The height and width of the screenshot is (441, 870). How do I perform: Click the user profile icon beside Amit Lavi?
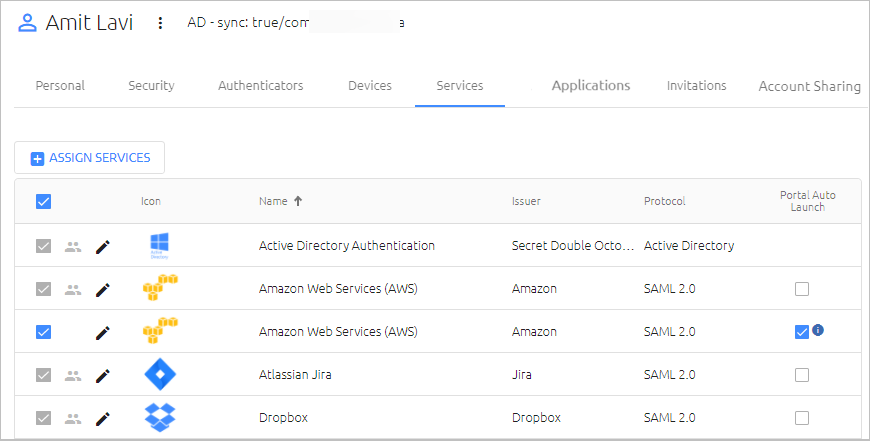27,23
